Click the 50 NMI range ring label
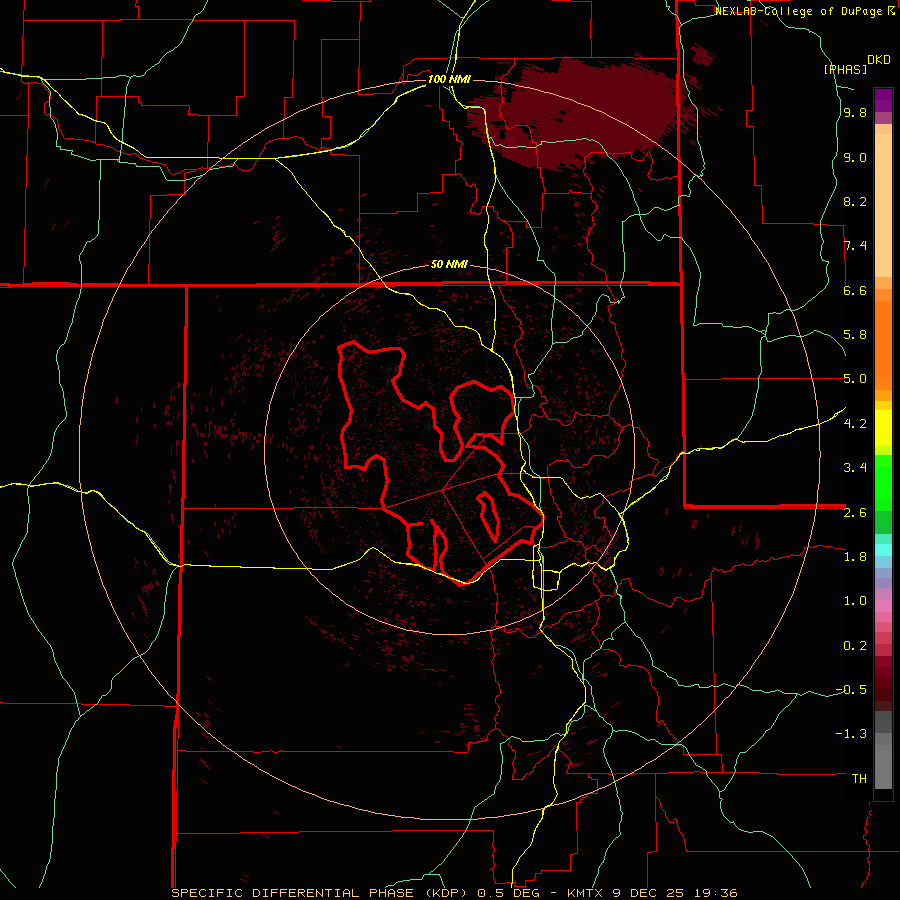 pyautogui.click(x=449, y=265)
